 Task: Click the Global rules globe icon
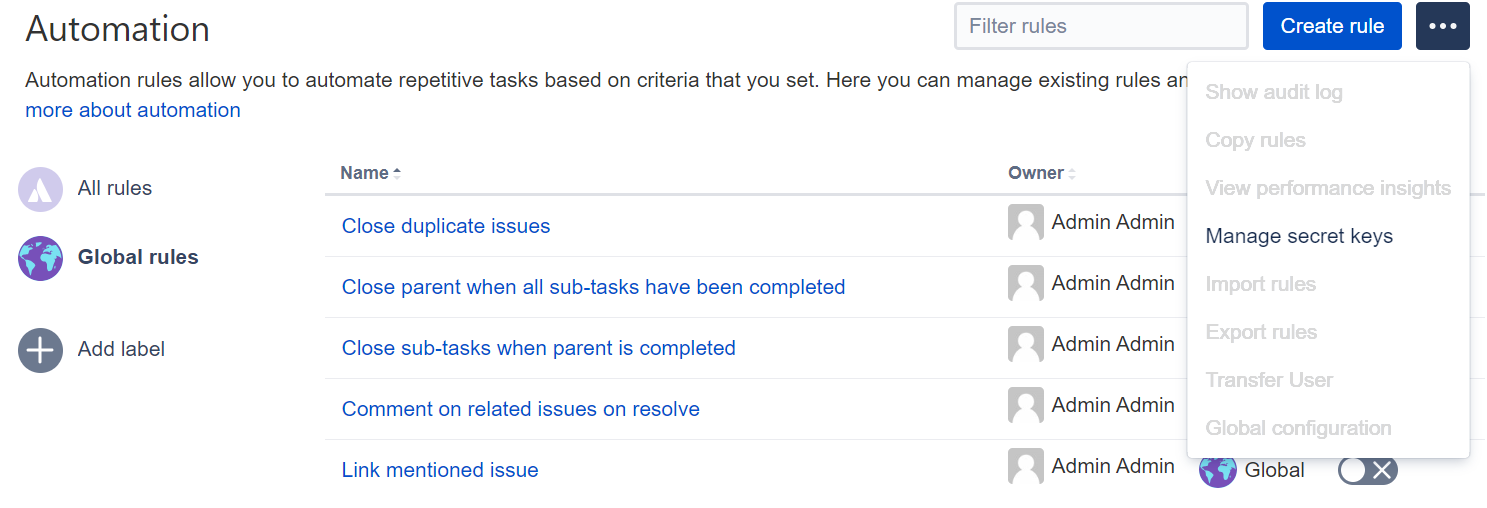coord(40,258)
